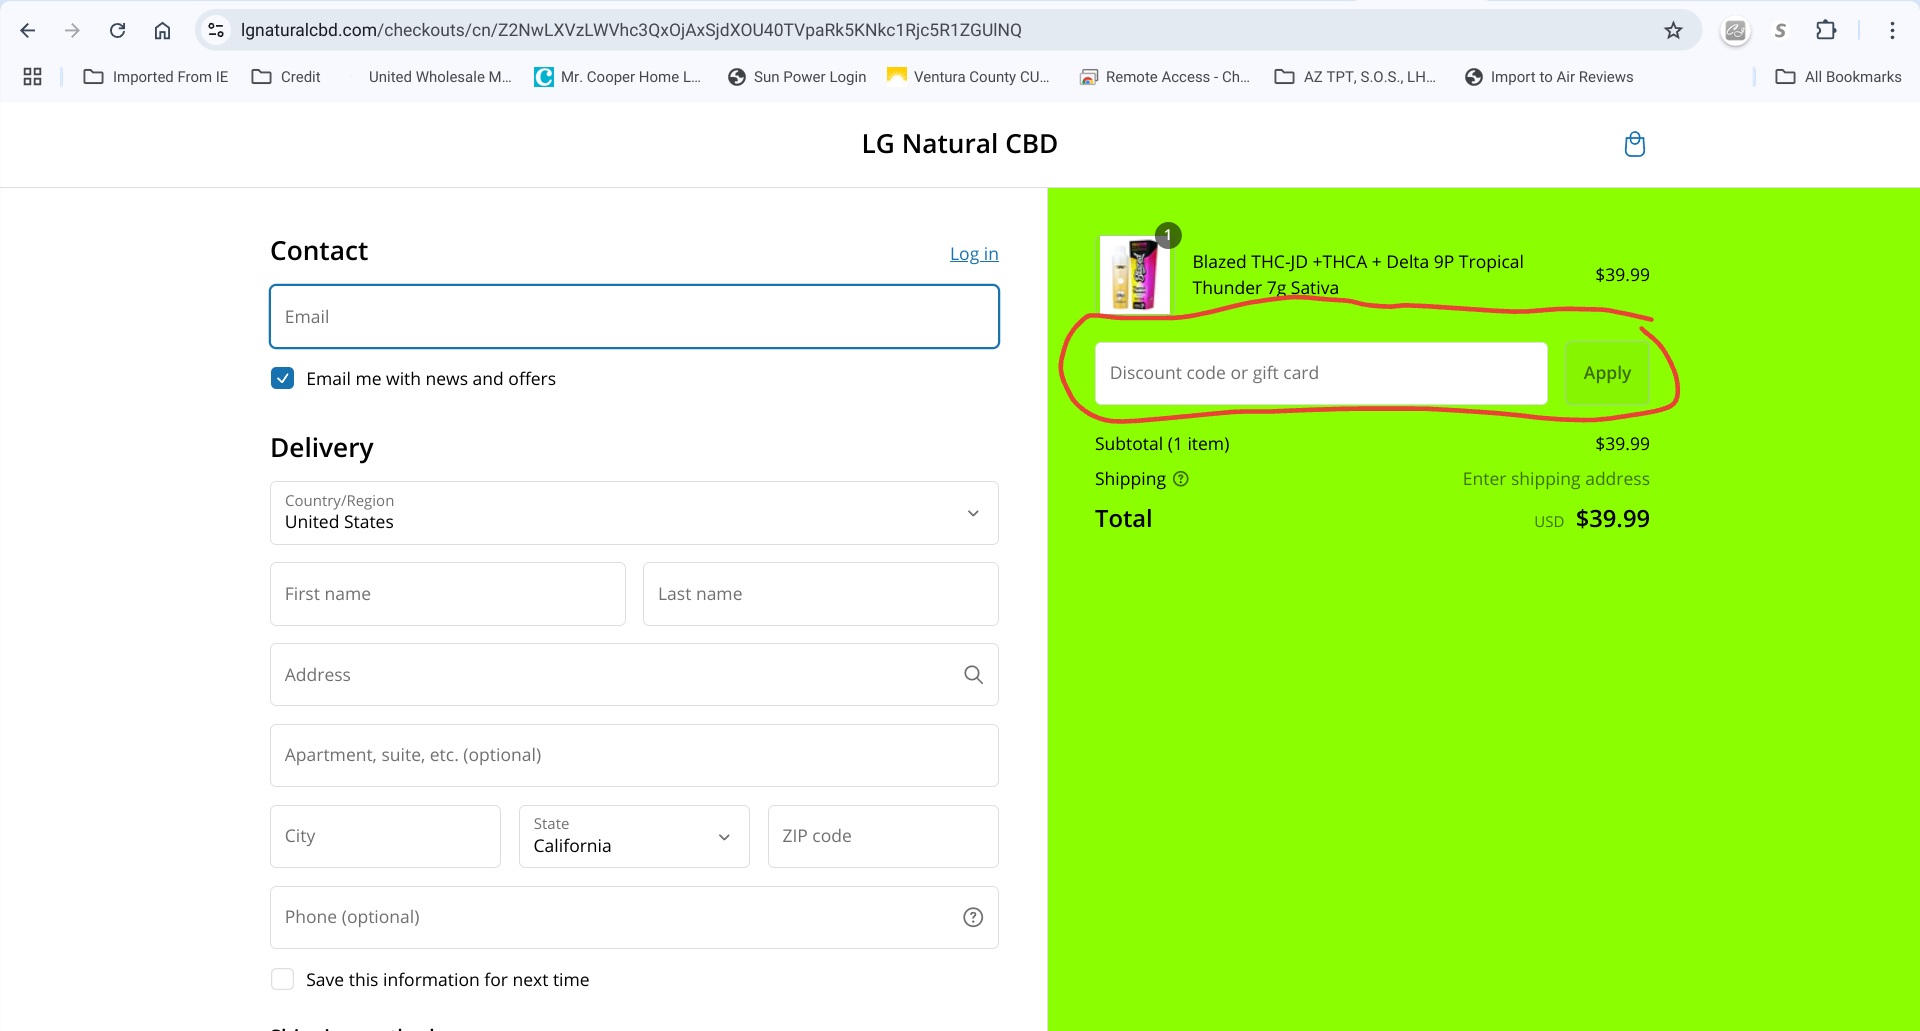Click the LG Natural CBD store title

pyautogui.click(x=960, y=144)
